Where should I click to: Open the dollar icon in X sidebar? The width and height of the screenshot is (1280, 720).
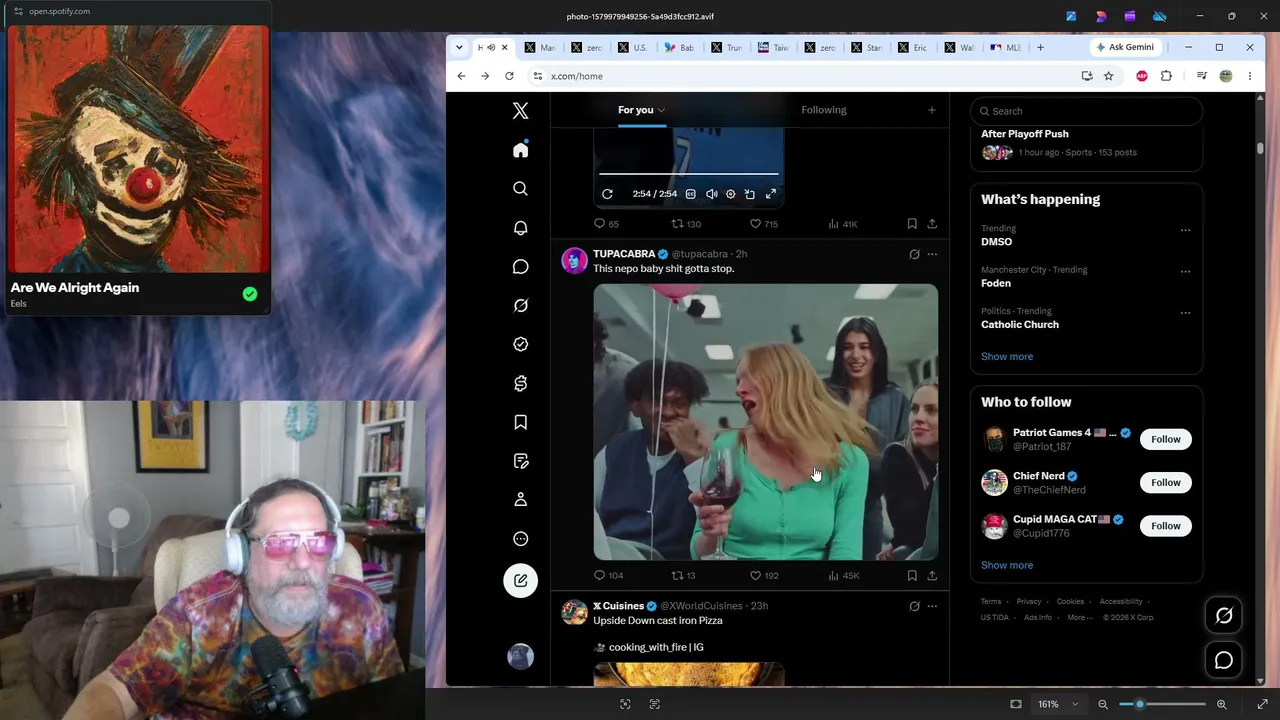coord(520,383)
